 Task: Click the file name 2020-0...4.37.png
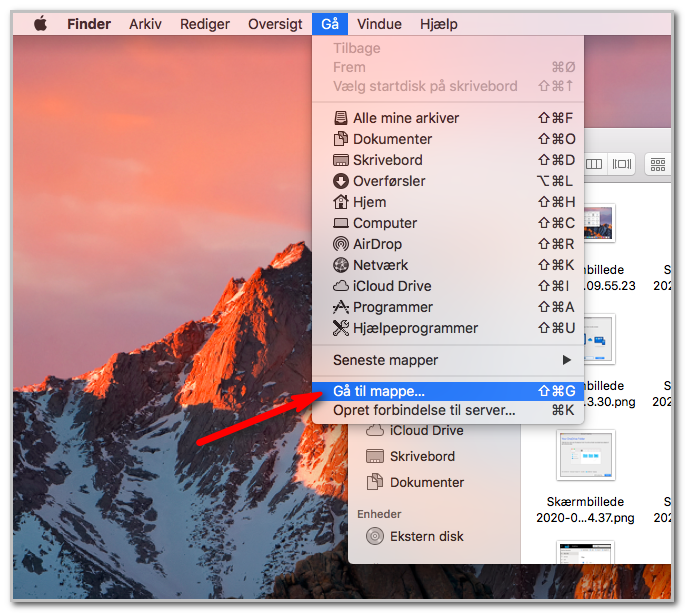pos(585,518)
